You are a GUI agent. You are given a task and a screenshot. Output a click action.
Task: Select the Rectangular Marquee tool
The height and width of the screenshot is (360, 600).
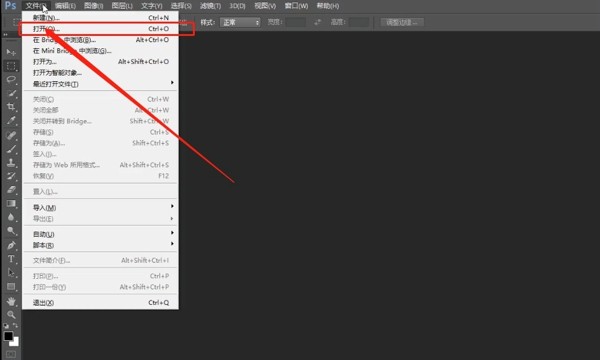(x=11, y=66)
